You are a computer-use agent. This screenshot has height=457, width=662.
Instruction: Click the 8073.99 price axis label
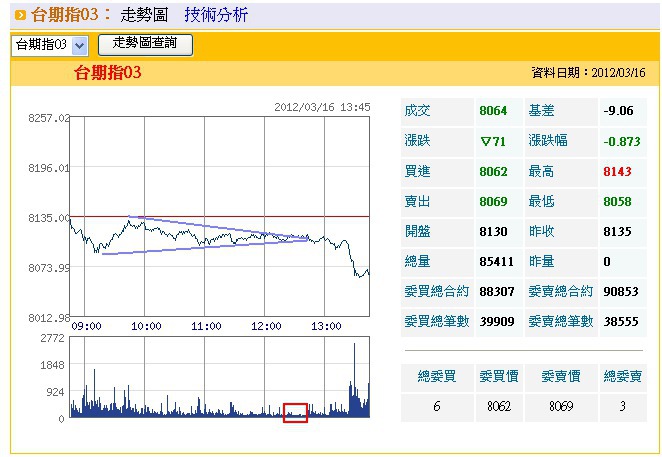pyautogui.click(x=49, y=268)
